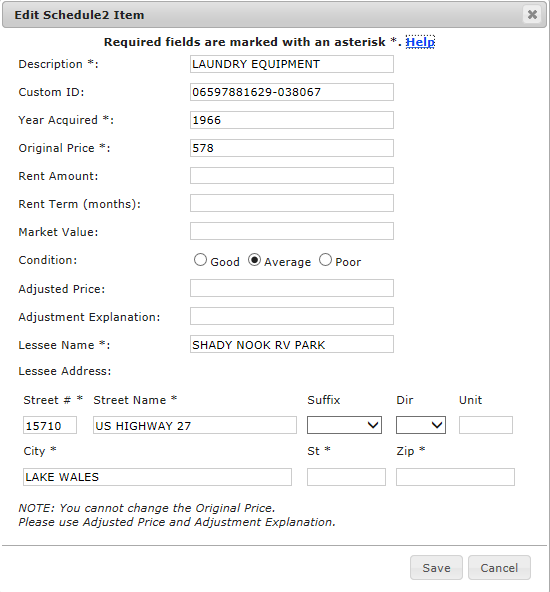550x592 pixels.
Task: Select the Poor condition option
Action: tap(325, 260)
